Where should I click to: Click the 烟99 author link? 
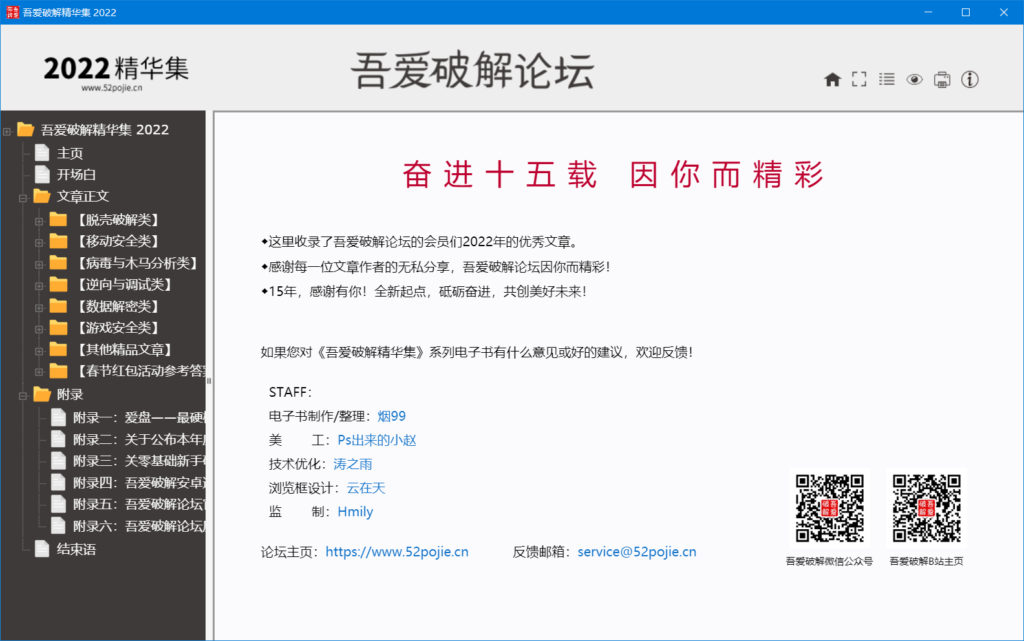392,415
